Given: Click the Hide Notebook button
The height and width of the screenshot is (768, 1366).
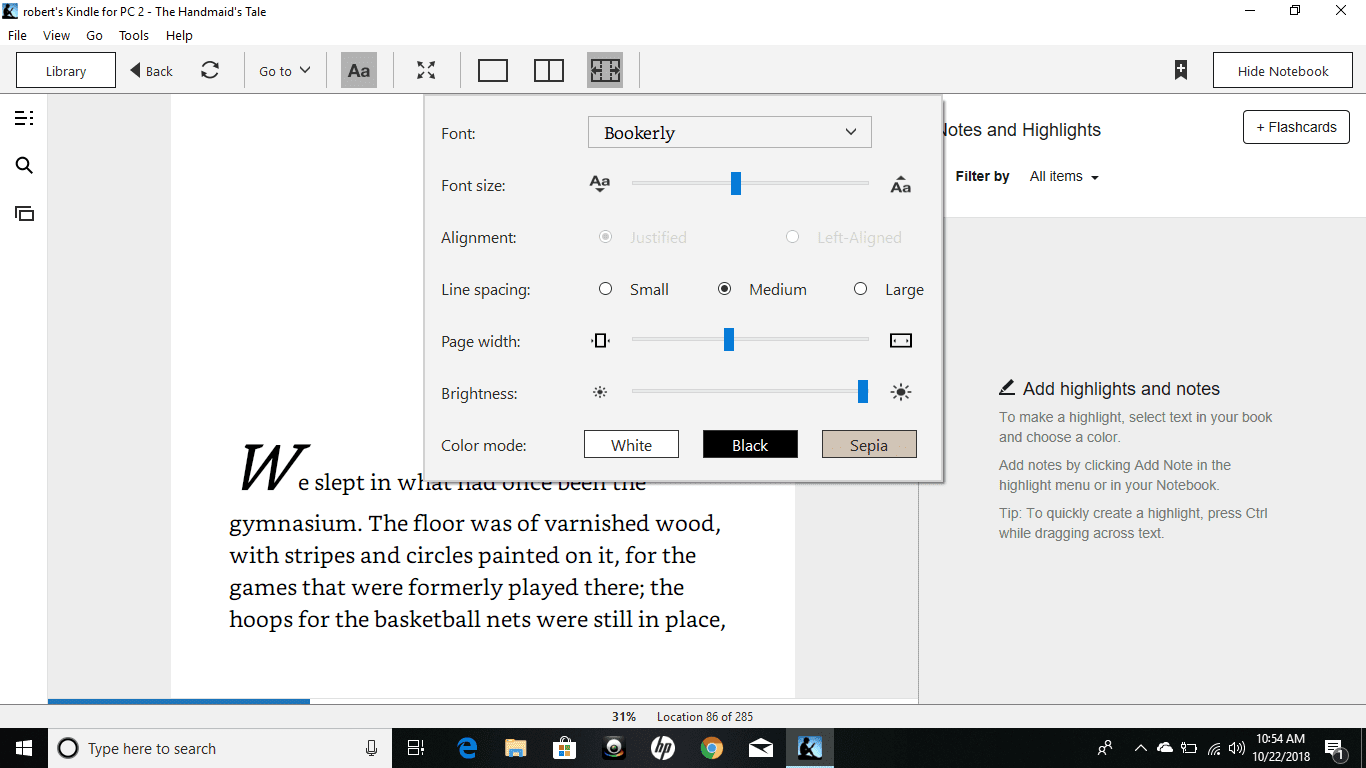Looking at the screenshot, I should click(x=1282, y=71).
